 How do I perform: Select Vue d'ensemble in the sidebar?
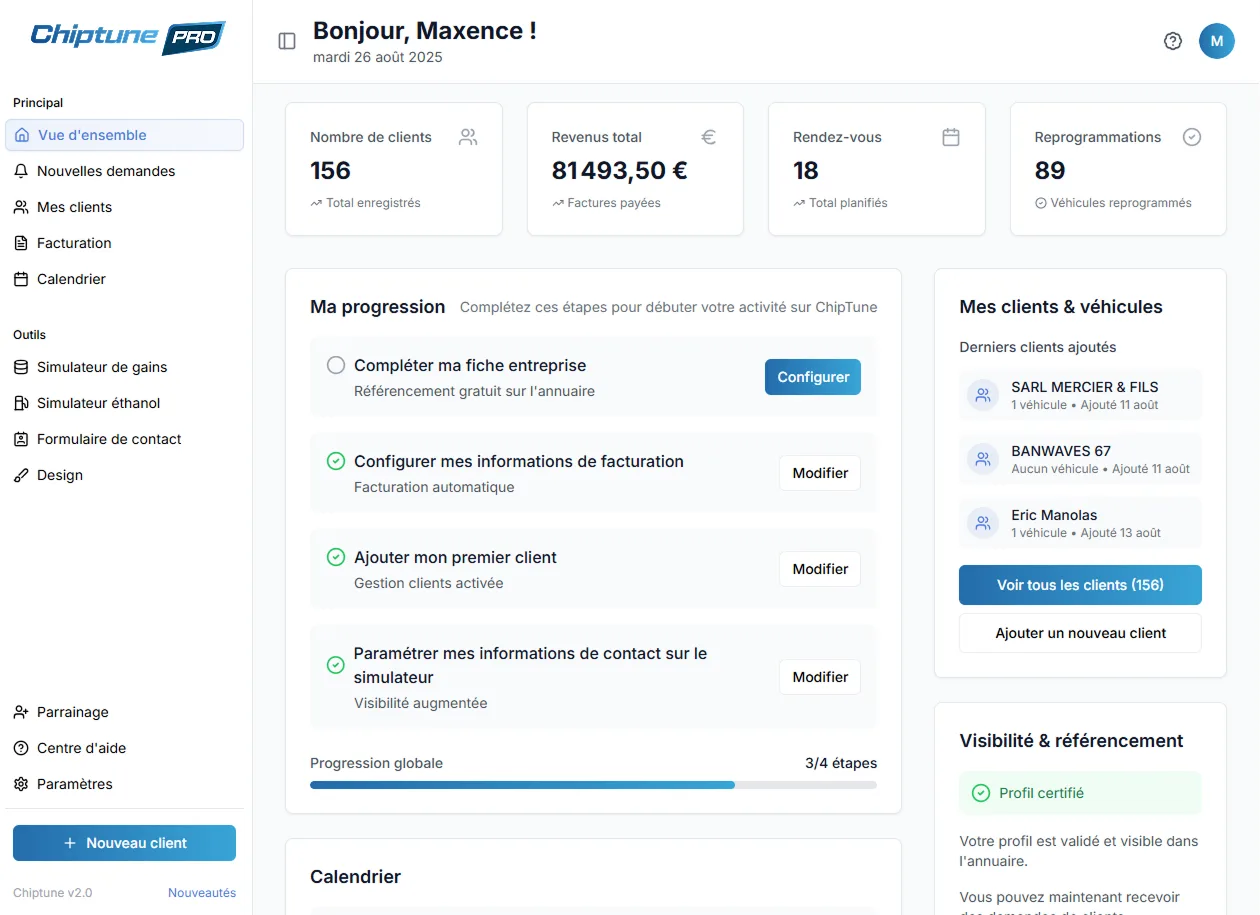(x=92, y=135)
